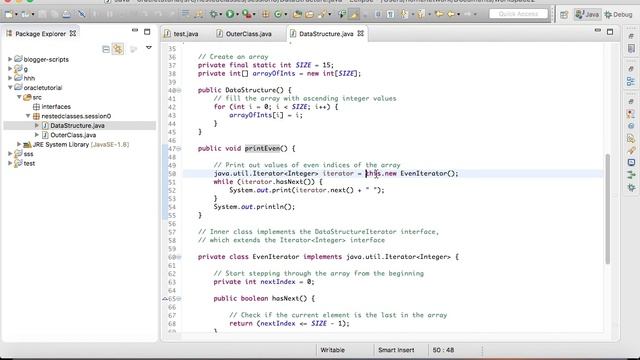
Task: Expand the blogger-scripts project
Action: (10, 59)
